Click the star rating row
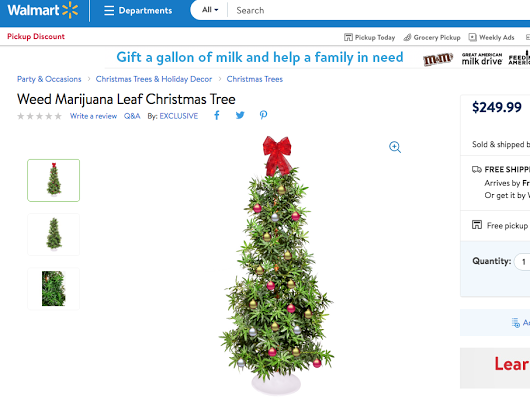The width and height of the screenshot is (530, 402). coord(40,116)
